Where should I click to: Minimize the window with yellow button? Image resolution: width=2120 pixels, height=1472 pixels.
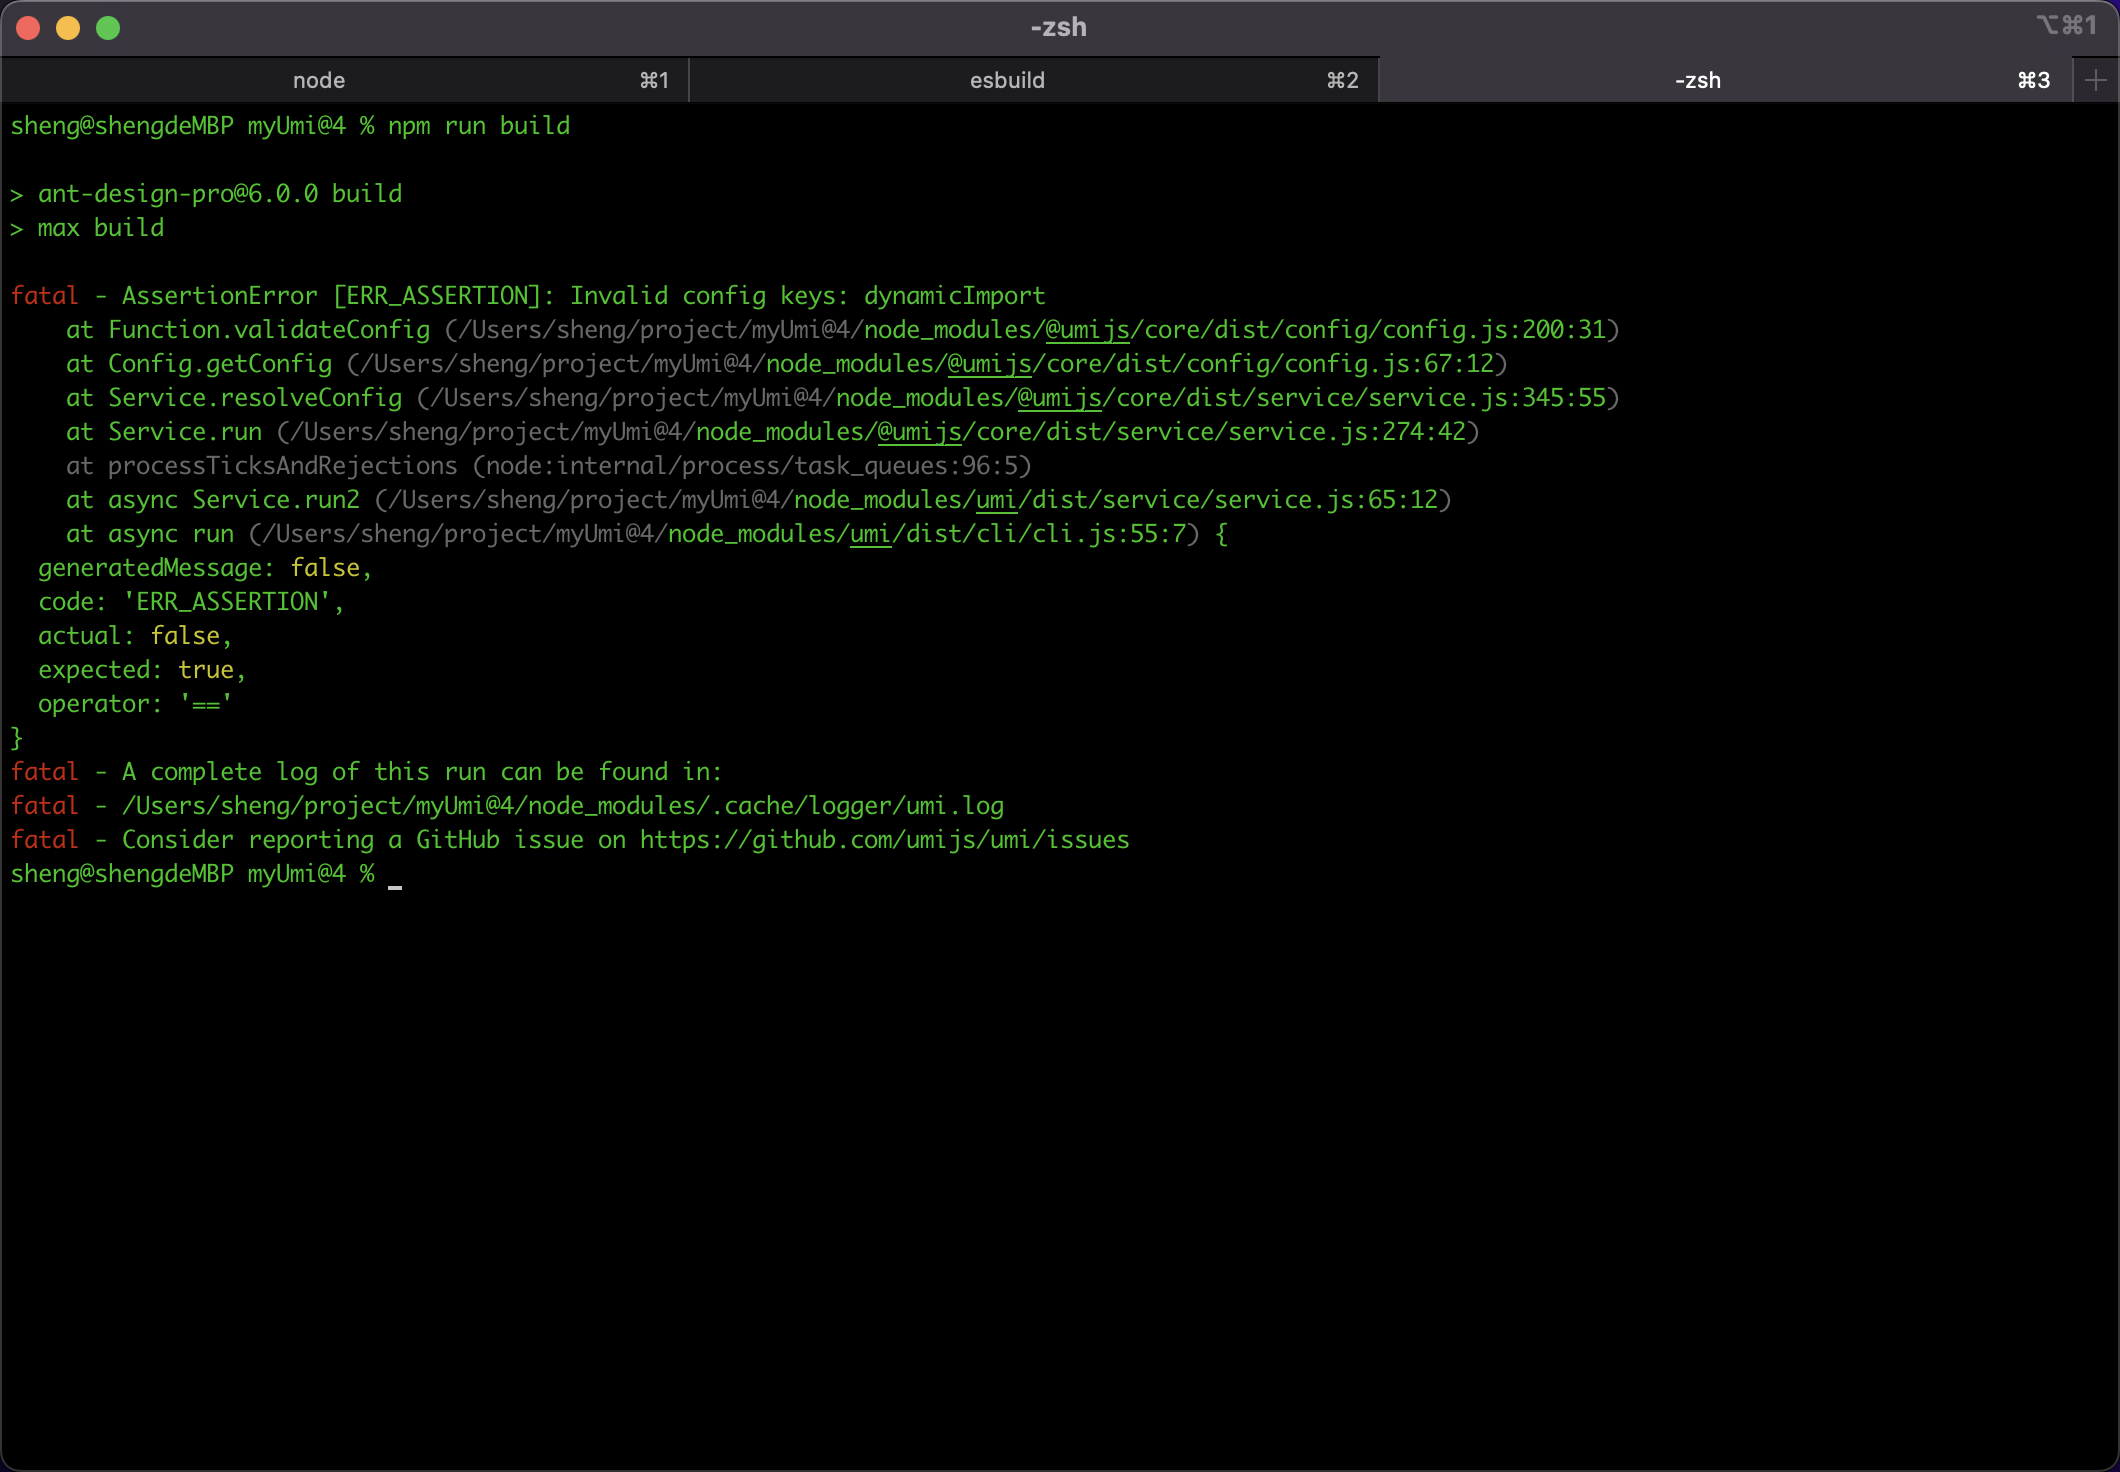tap(68, 28)
